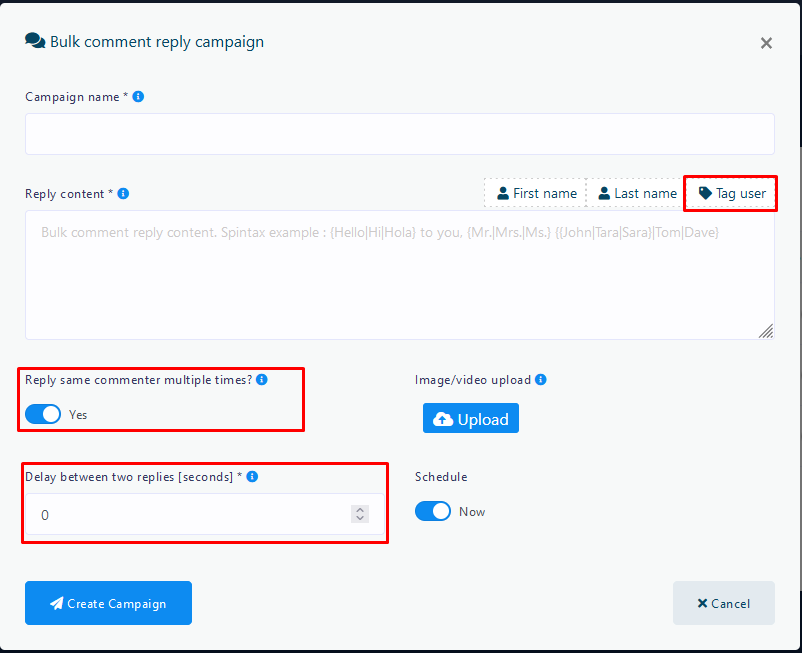Viewport: 802px width, 653px height.
Task: Click info icon beside Reply content label
Action: 123,194
